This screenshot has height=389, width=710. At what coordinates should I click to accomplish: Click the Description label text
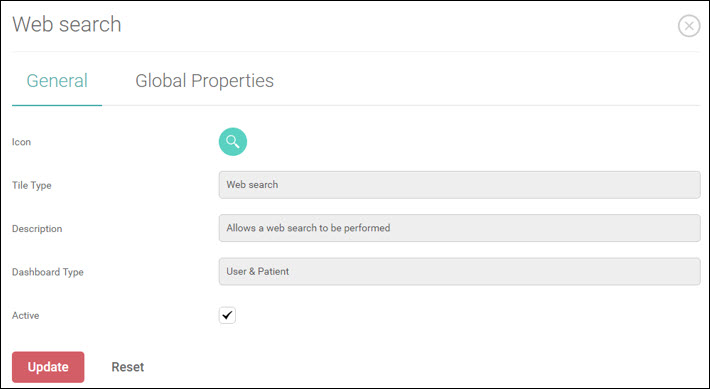(37, 229)
